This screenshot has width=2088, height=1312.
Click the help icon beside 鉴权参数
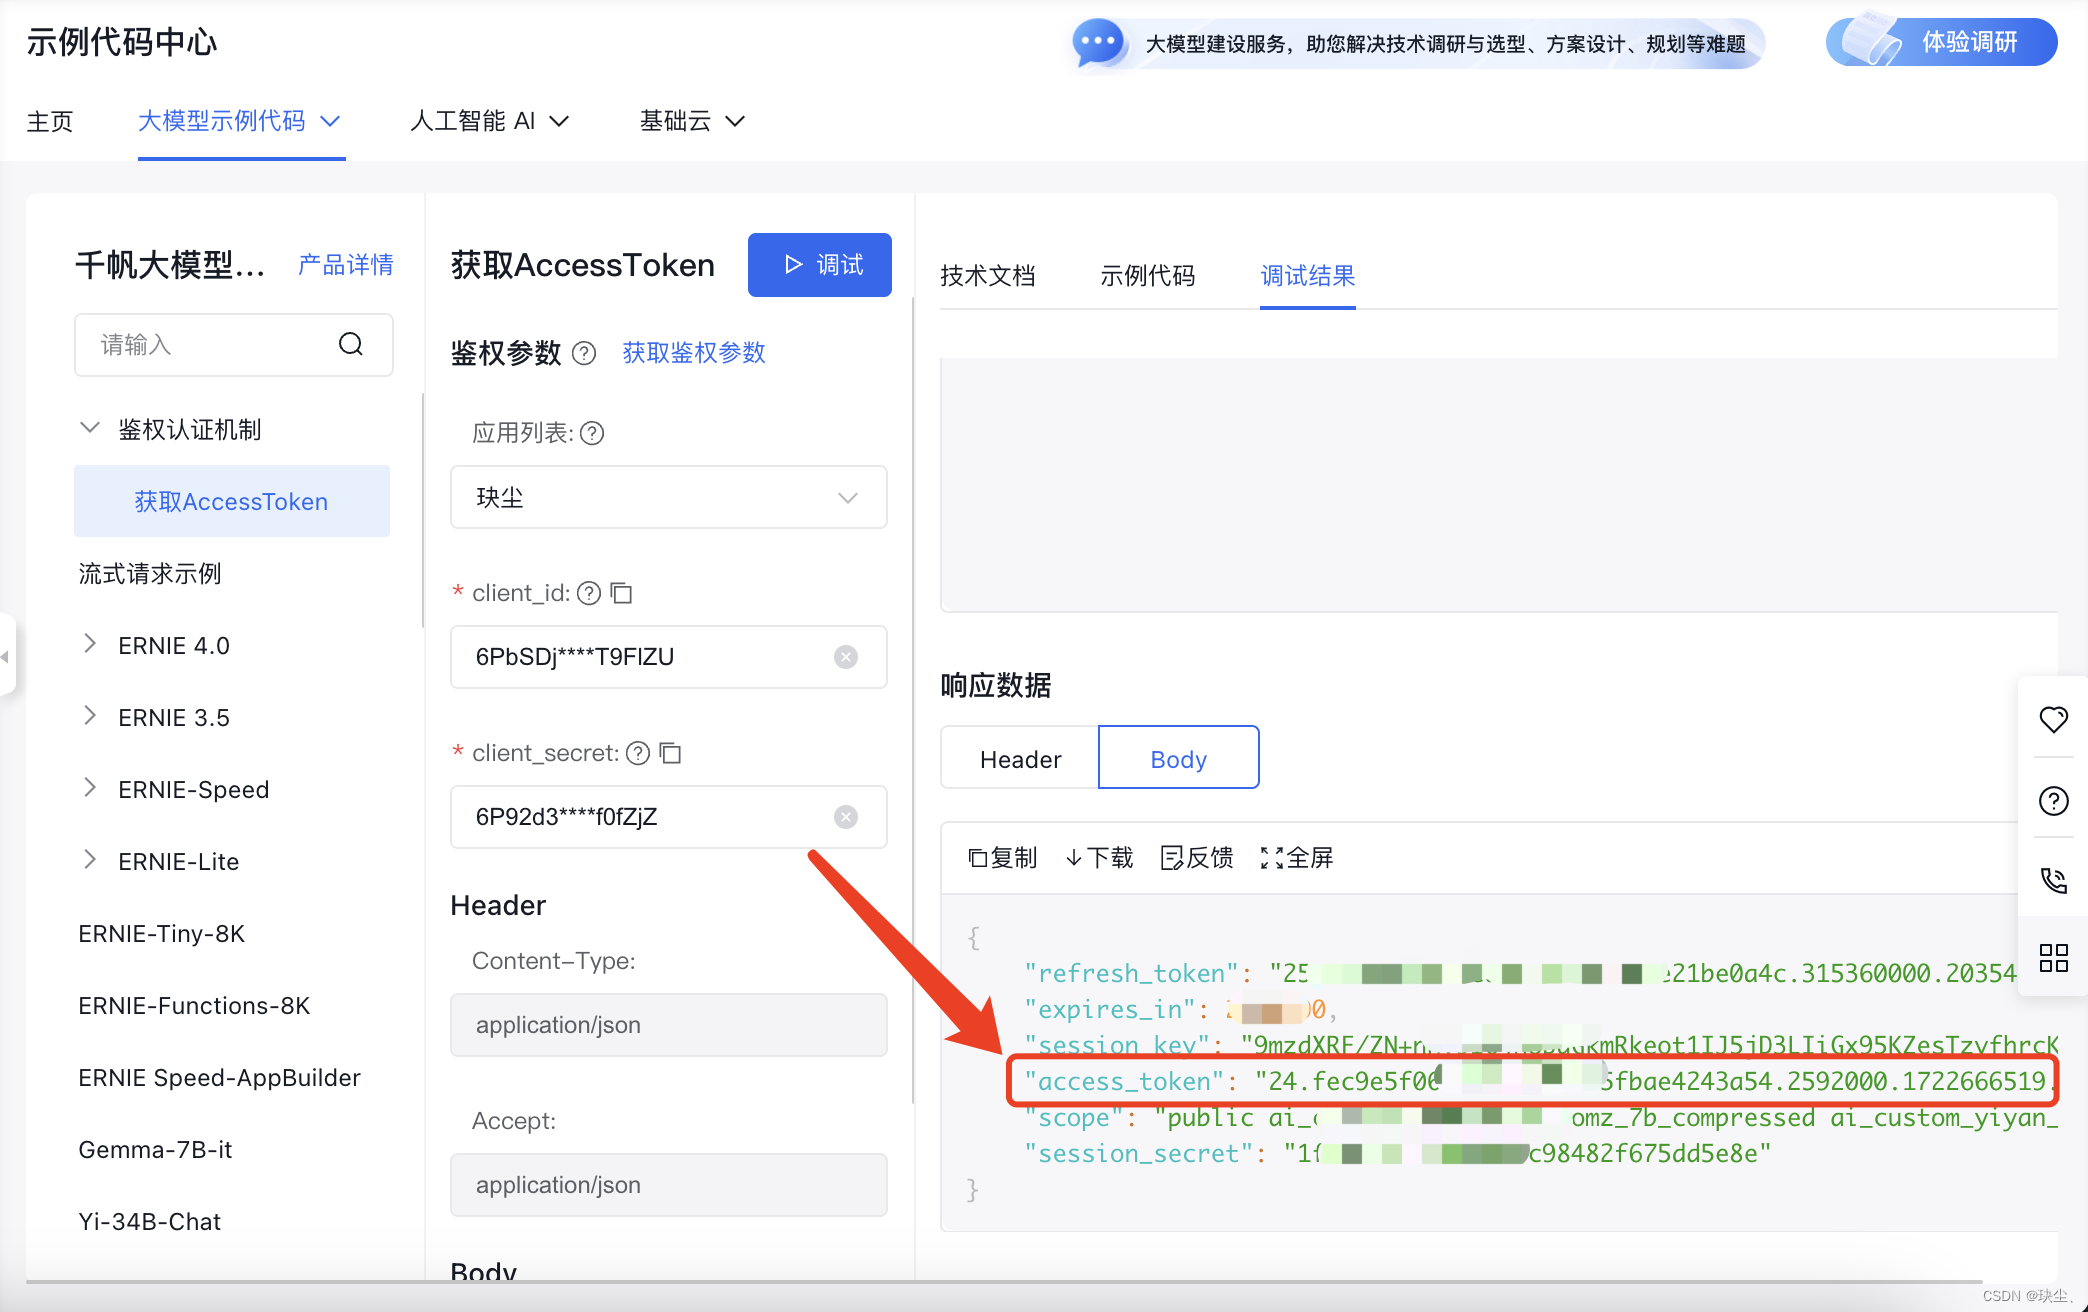pyautogui.click(x=584, y=353)
